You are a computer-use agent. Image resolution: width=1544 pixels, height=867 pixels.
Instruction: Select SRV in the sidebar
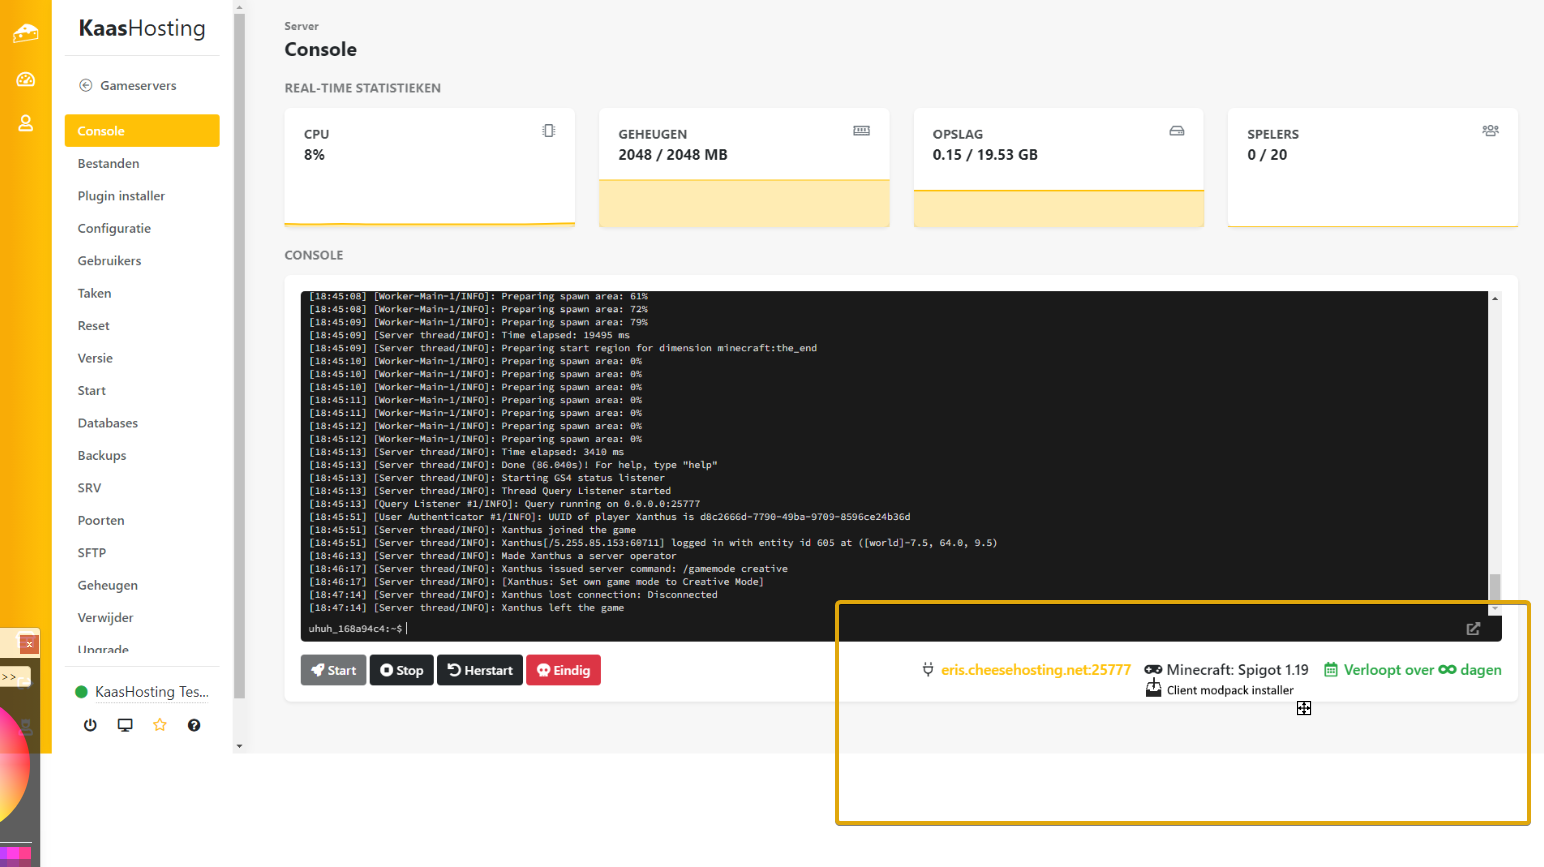point(89,488)
